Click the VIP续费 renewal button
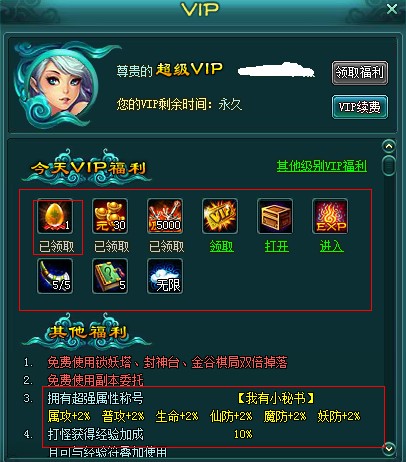Viewport: 406px width, 462px height. coord(360,107)
